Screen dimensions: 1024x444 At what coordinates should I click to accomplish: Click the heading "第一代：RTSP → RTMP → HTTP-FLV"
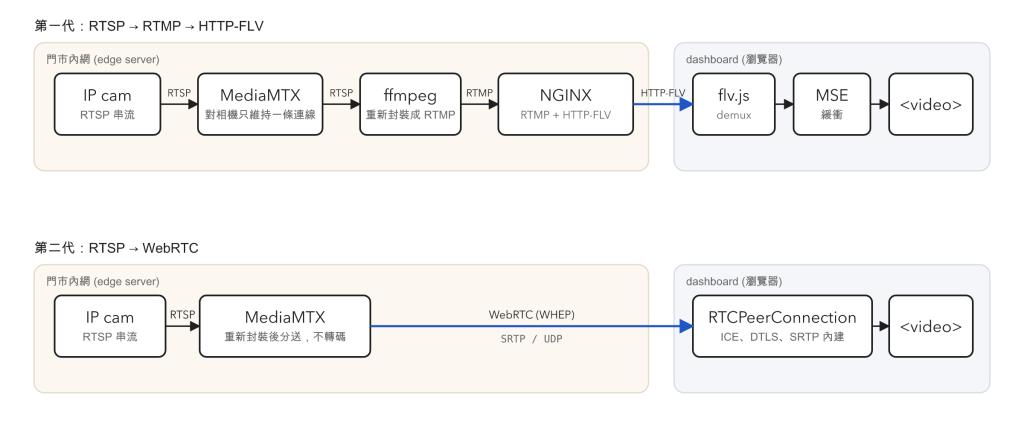coord(149,26)
